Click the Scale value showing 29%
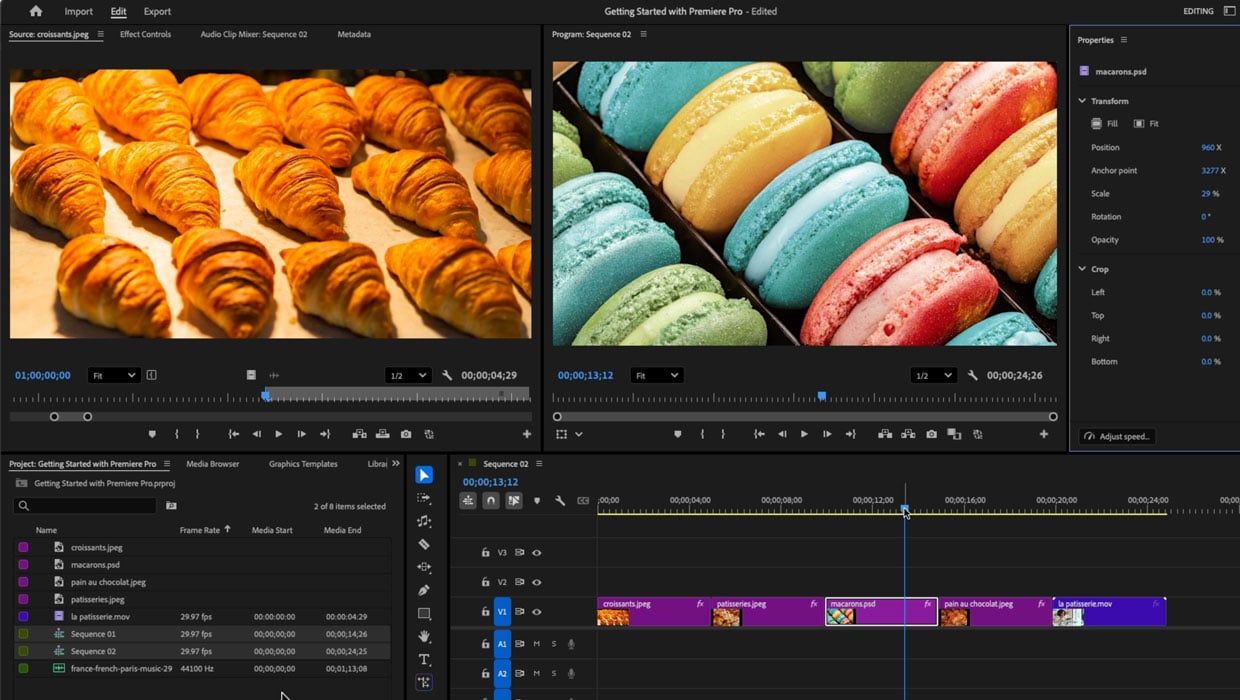Viewport: 1240px width, 700px height. click(1206, 193)
